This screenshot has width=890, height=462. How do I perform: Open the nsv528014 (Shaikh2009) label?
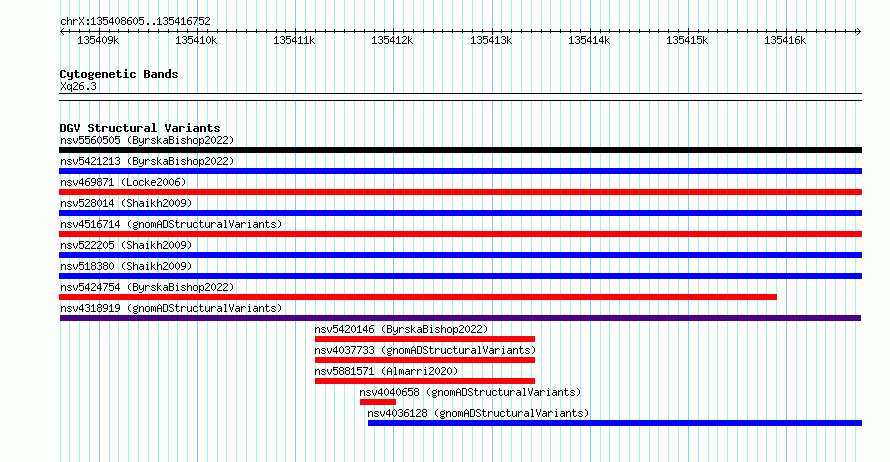coord(126,203)
